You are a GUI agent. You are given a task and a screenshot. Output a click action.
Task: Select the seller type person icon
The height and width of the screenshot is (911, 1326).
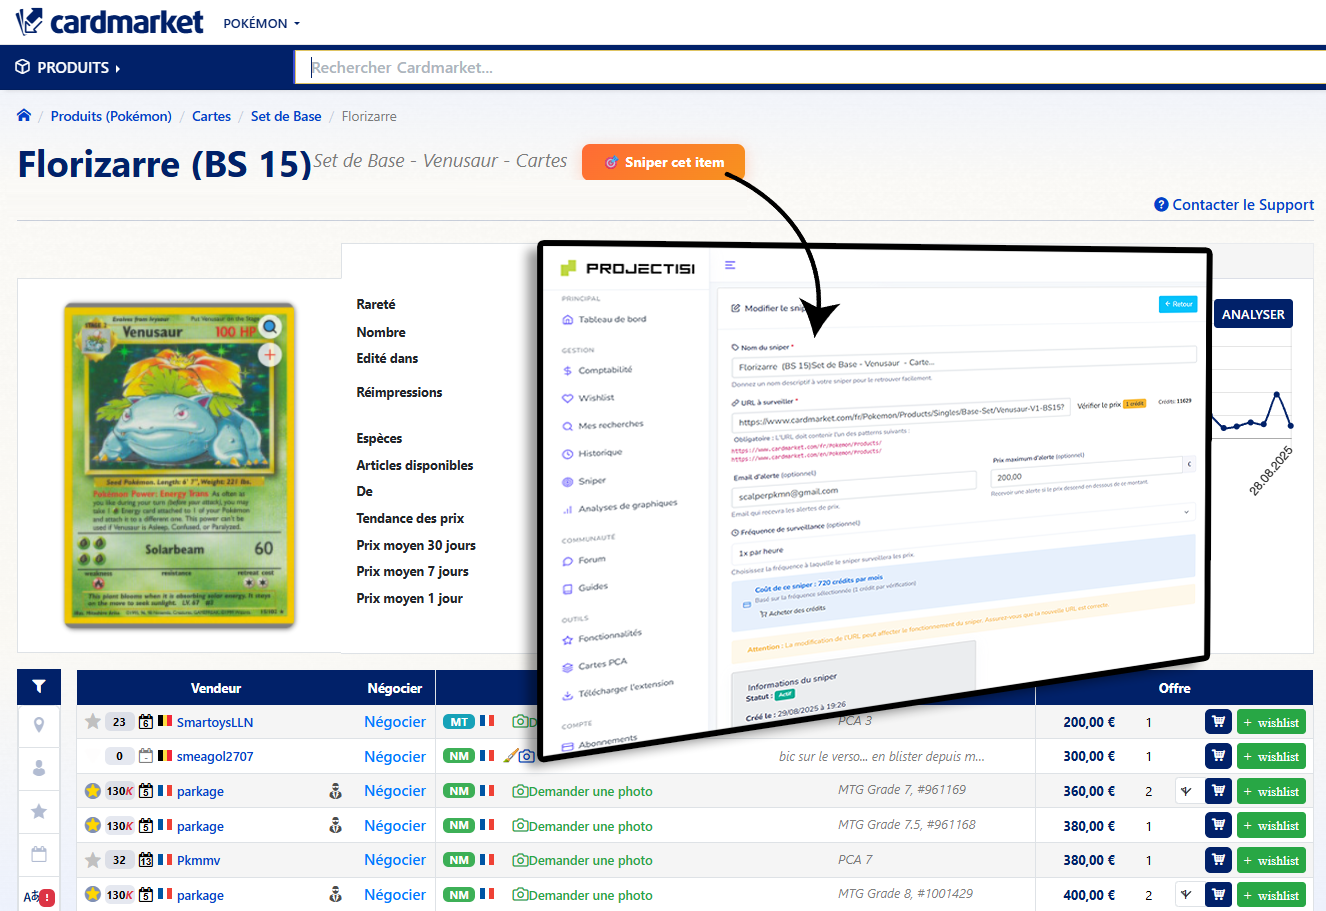pyautogui.click(x=39, y=768)
